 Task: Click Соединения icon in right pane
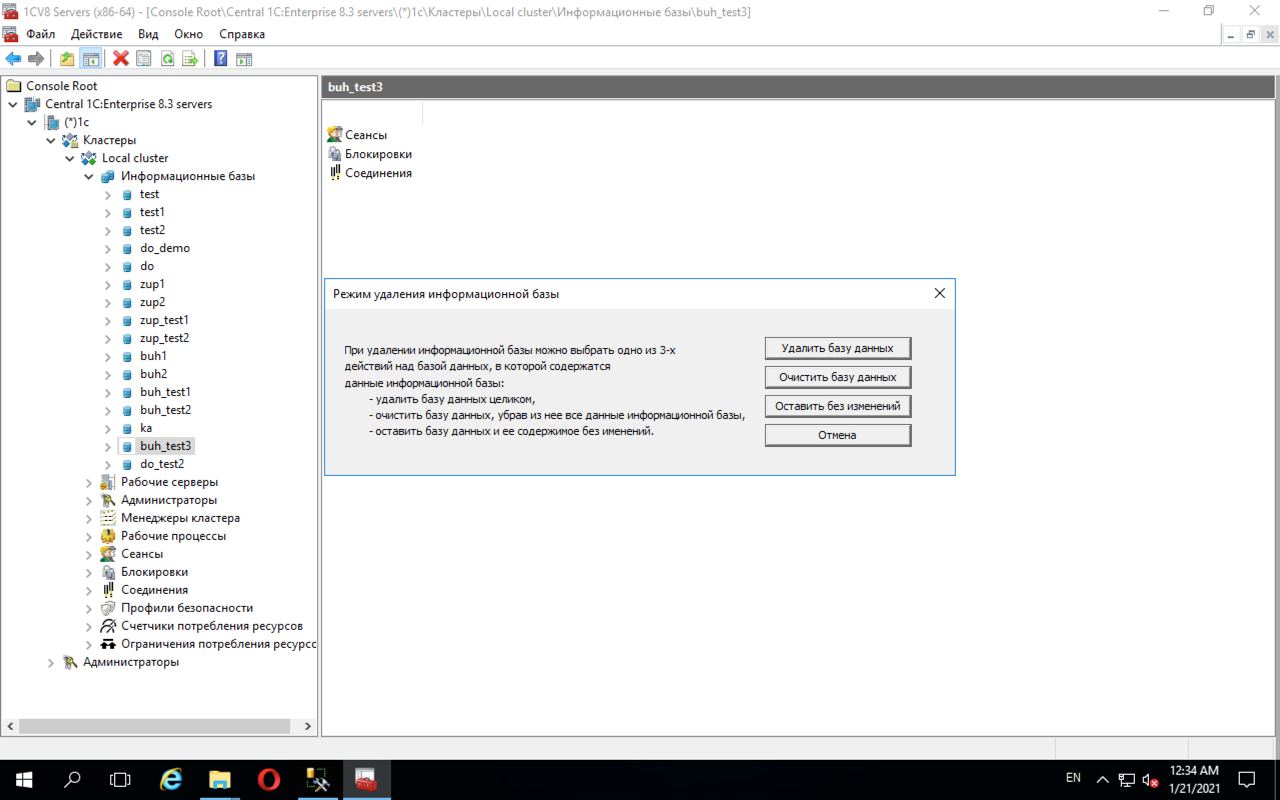[x=335, y=172]
